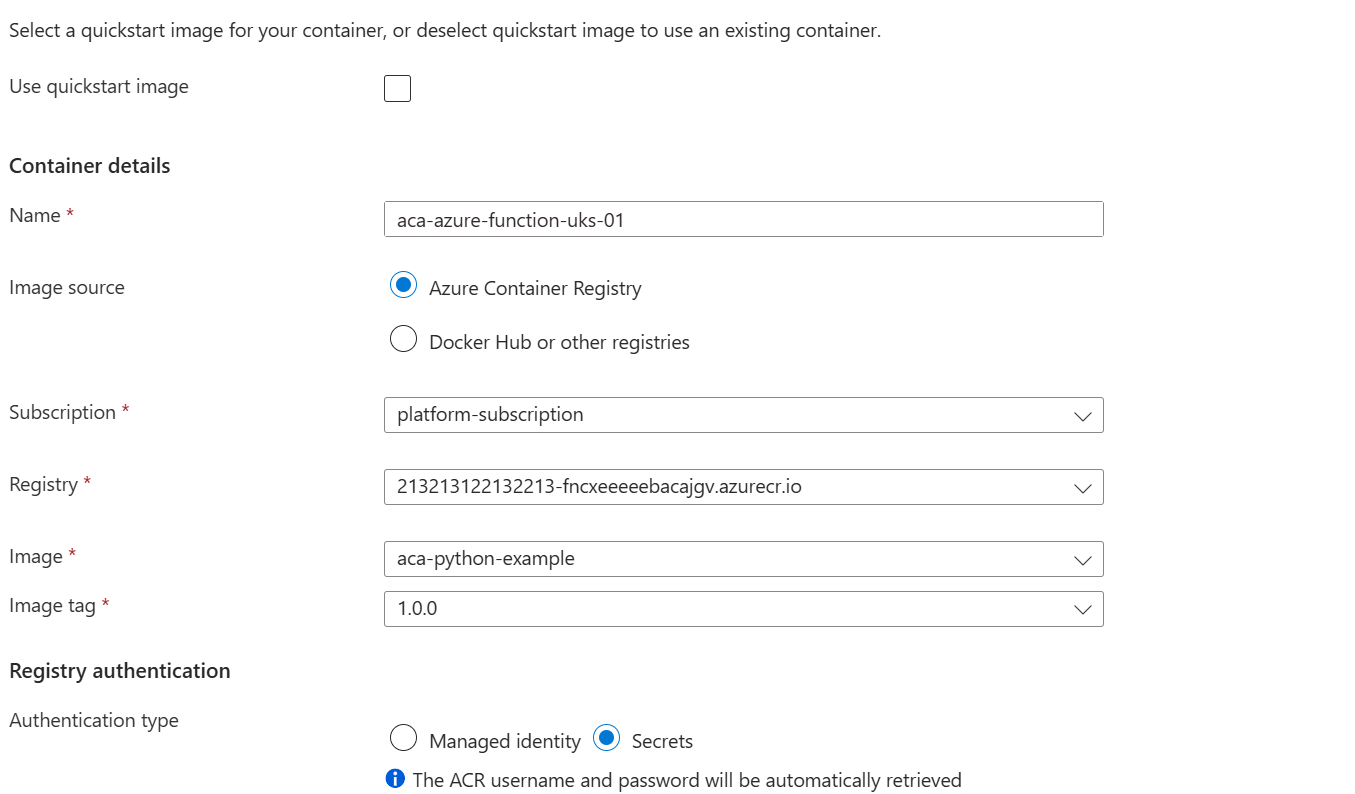This screenshot has height=794, width=1355.
Task: Click the container Name input field
Action: (x=743, y=220)
